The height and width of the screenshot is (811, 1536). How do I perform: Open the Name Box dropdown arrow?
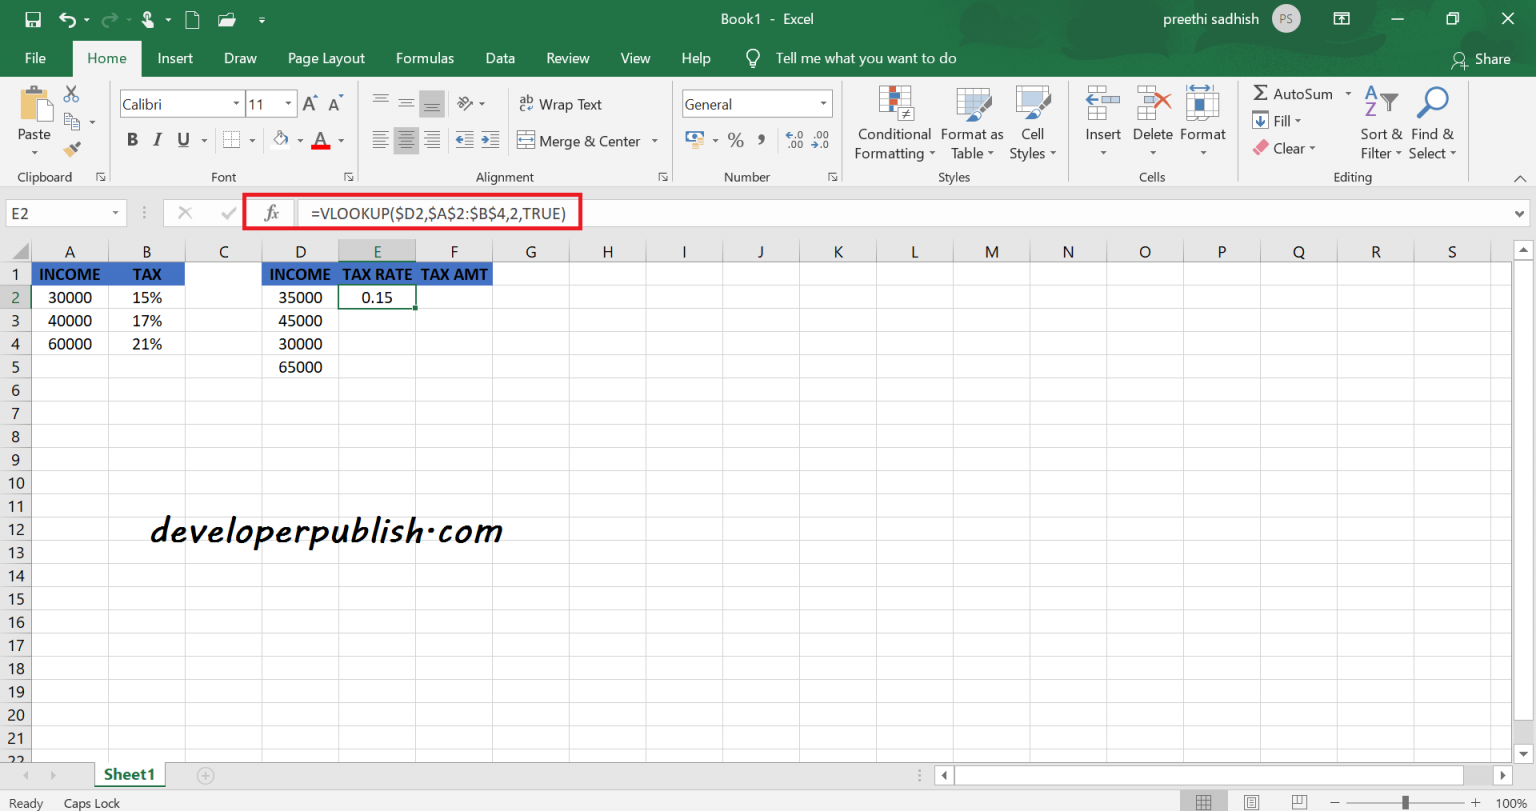pos(117,213)
